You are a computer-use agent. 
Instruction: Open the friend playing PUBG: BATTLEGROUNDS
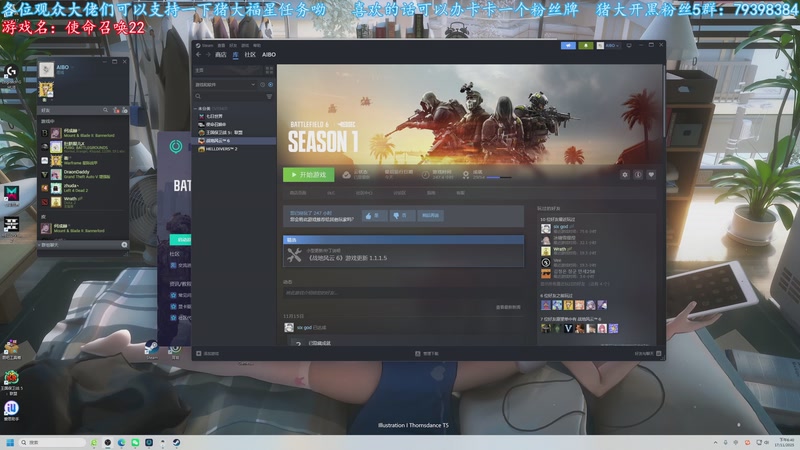pyautogui.click(x=84, y=147)
